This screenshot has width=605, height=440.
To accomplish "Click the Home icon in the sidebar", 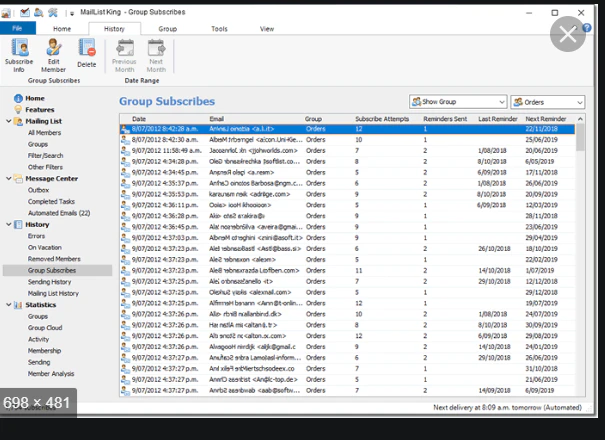I will [x=18, y=98].
